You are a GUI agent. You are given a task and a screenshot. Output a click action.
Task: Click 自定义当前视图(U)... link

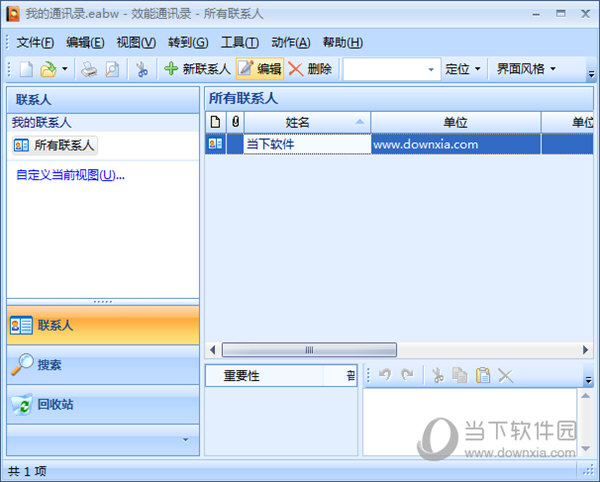coord(70,175)
